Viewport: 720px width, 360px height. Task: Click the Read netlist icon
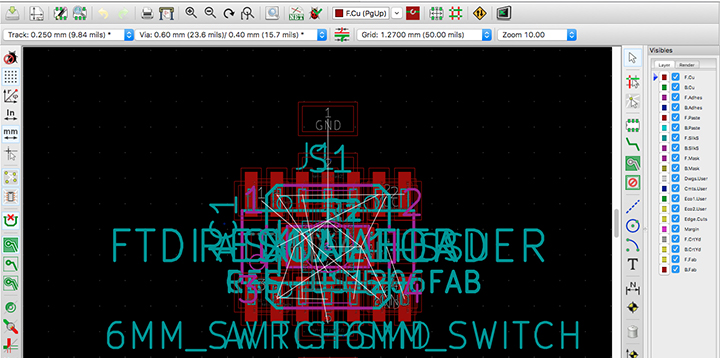click(296, 13)
